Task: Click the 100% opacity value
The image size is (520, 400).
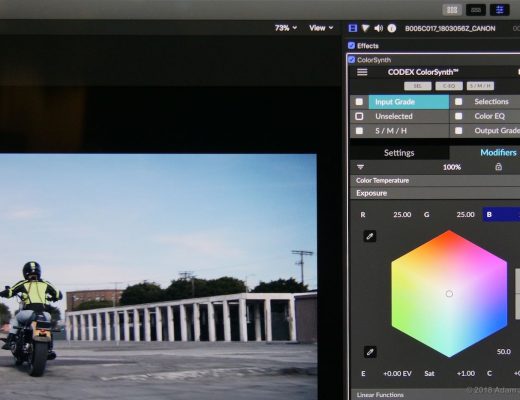Action: [452, 167]
